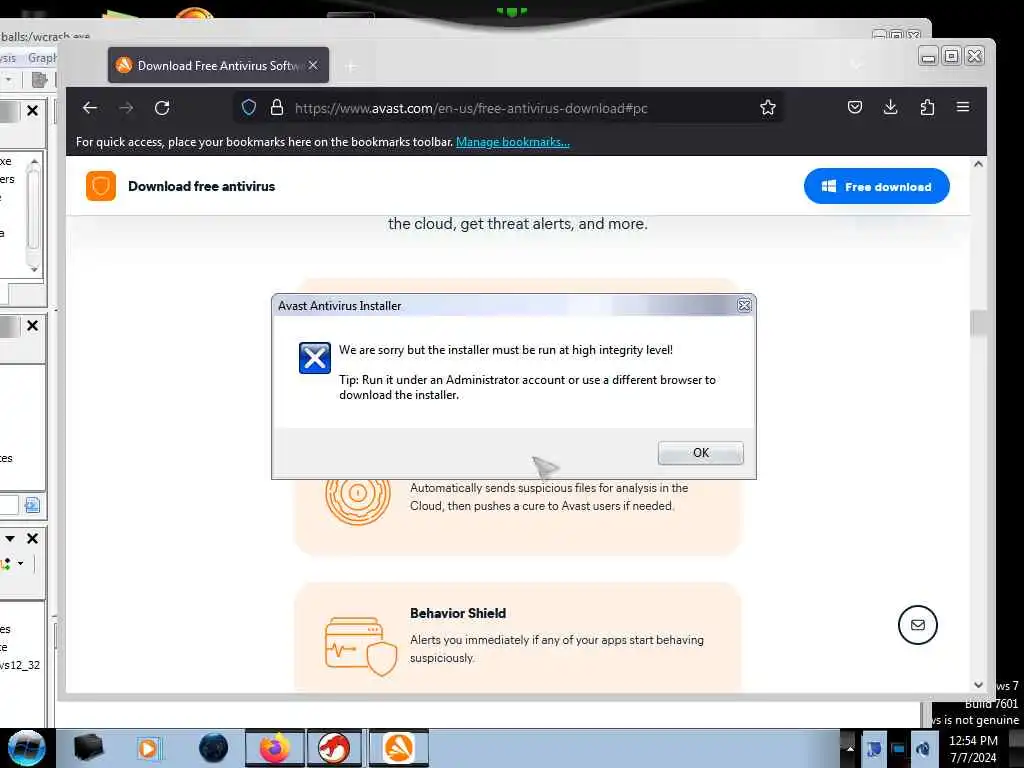Go back to the previous page in Firefox
This screenshot has width=1024, height=768.
tap(90, 108)
